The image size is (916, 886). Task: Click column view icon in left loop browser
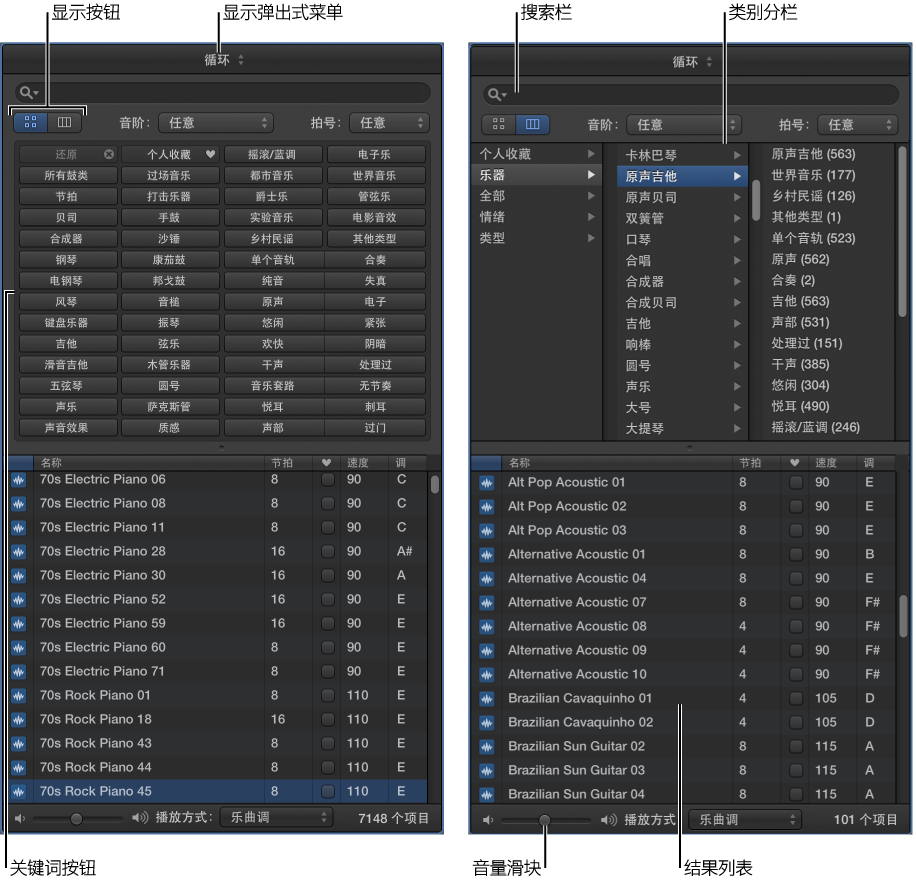(x=64, y=122)
